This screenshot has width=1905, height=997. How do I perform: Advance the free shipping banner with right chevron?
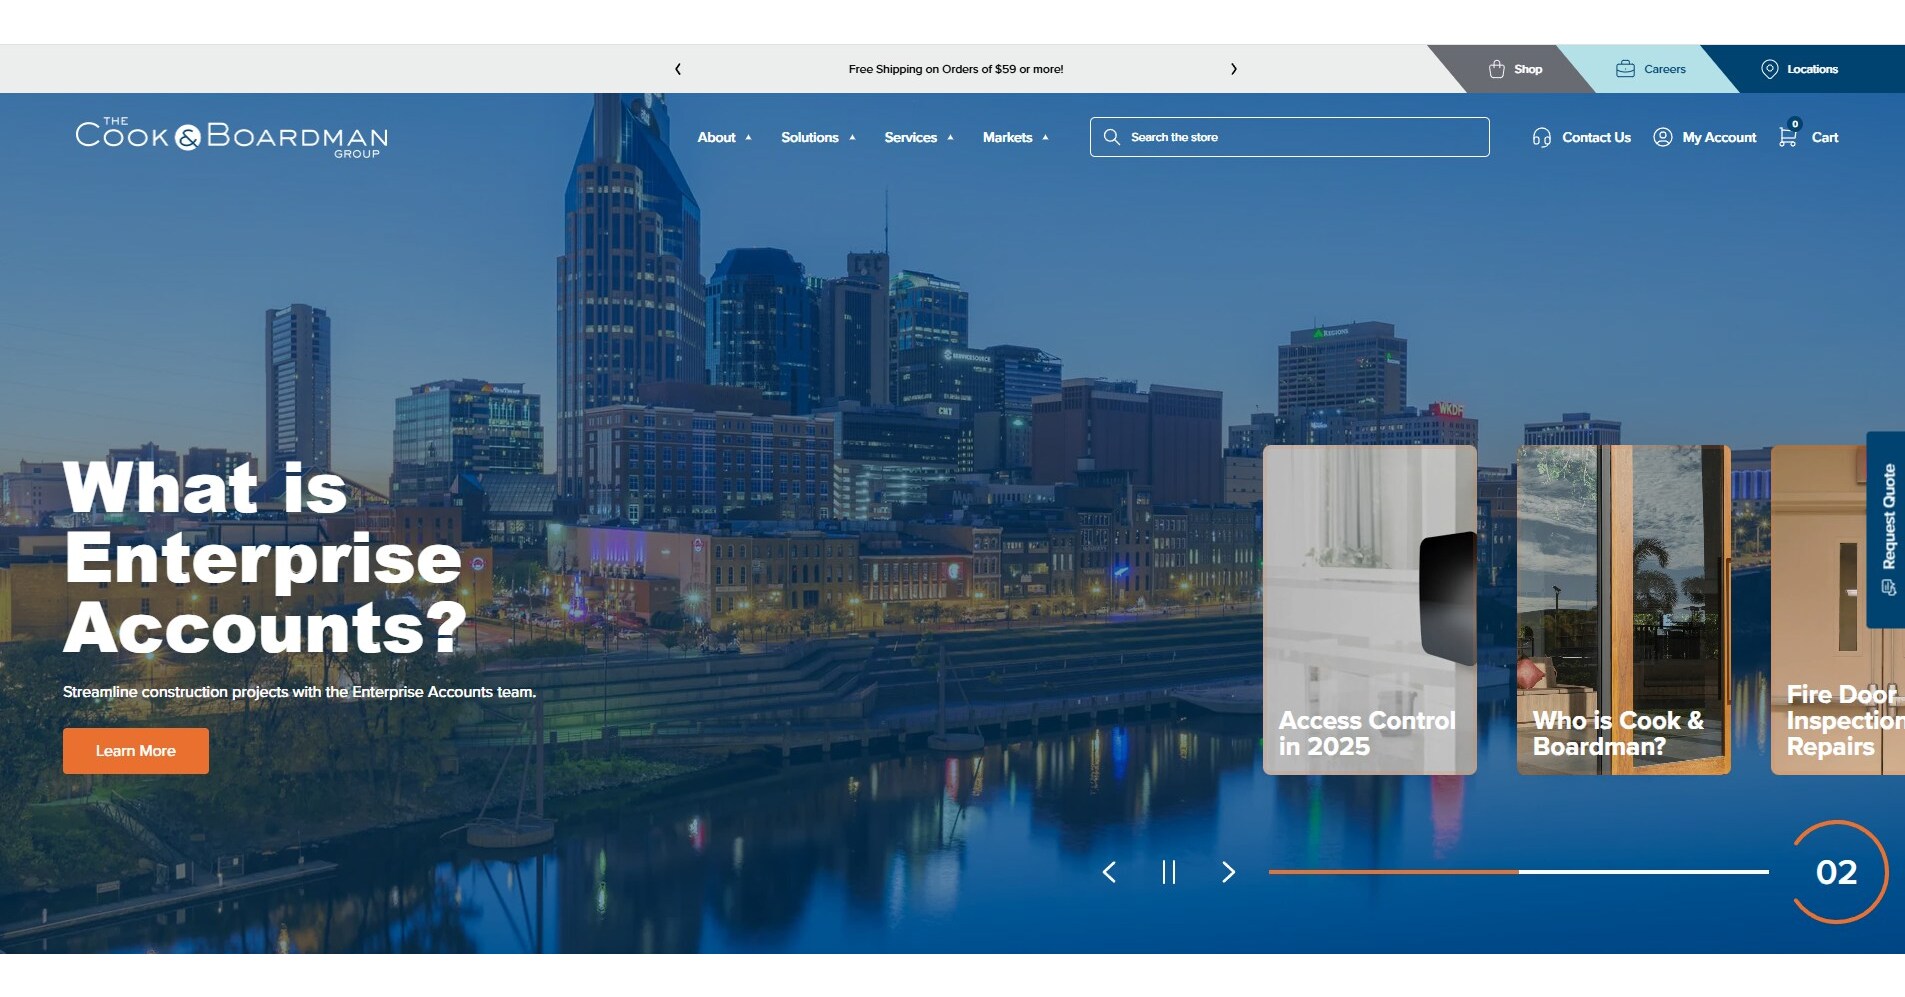(1233, 68)
